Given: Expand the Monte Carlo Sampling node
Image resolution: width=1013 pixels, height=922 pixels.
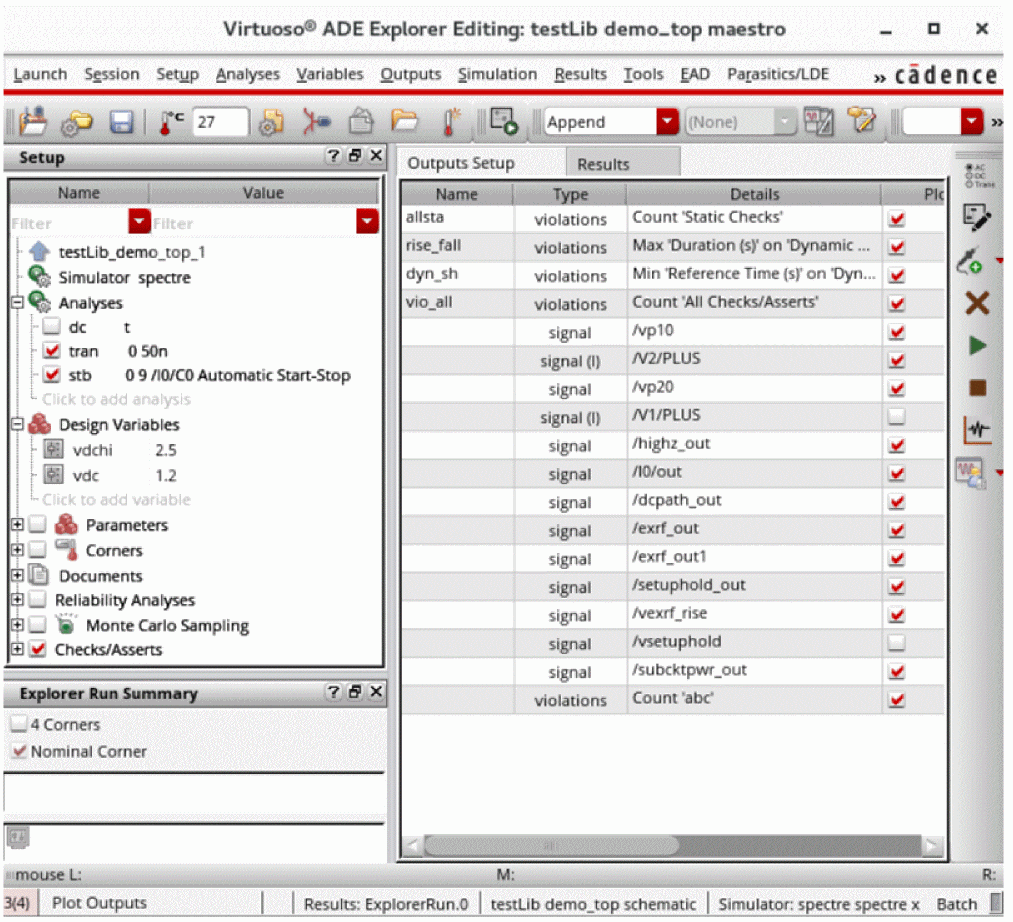Looking at the screenshot, I should (x=18, y=626).
